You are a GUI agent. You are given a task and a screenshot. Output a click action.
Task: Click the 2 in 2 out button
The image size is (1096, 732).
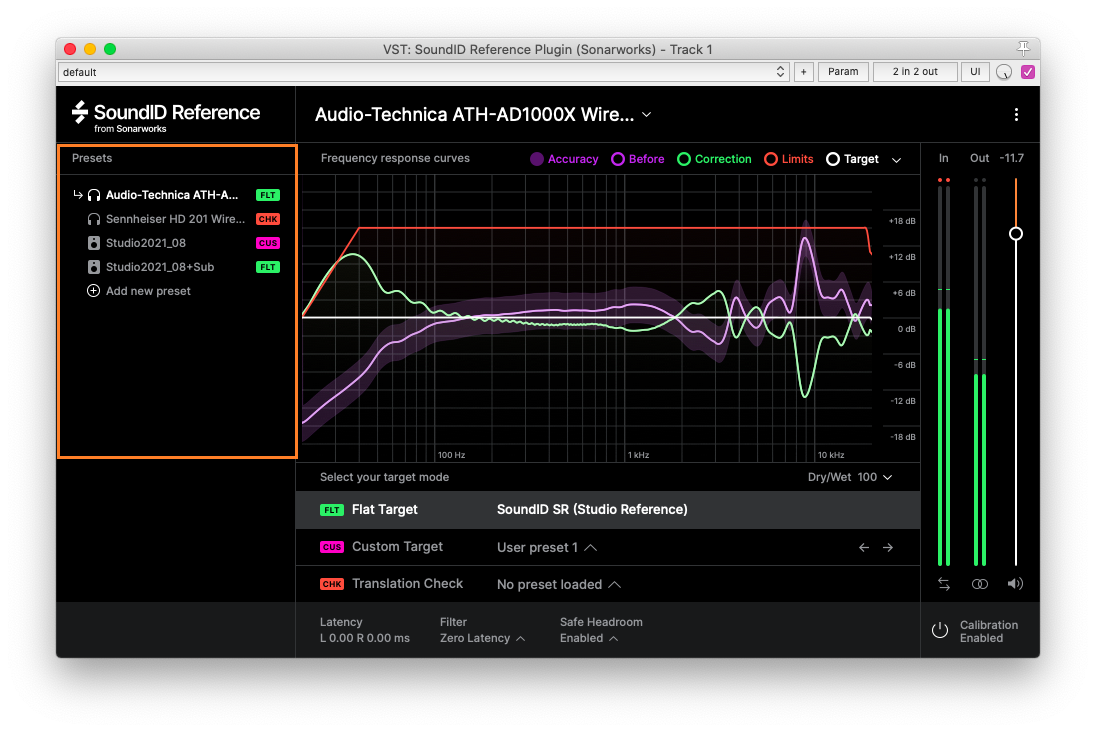[x=915, y=72]
